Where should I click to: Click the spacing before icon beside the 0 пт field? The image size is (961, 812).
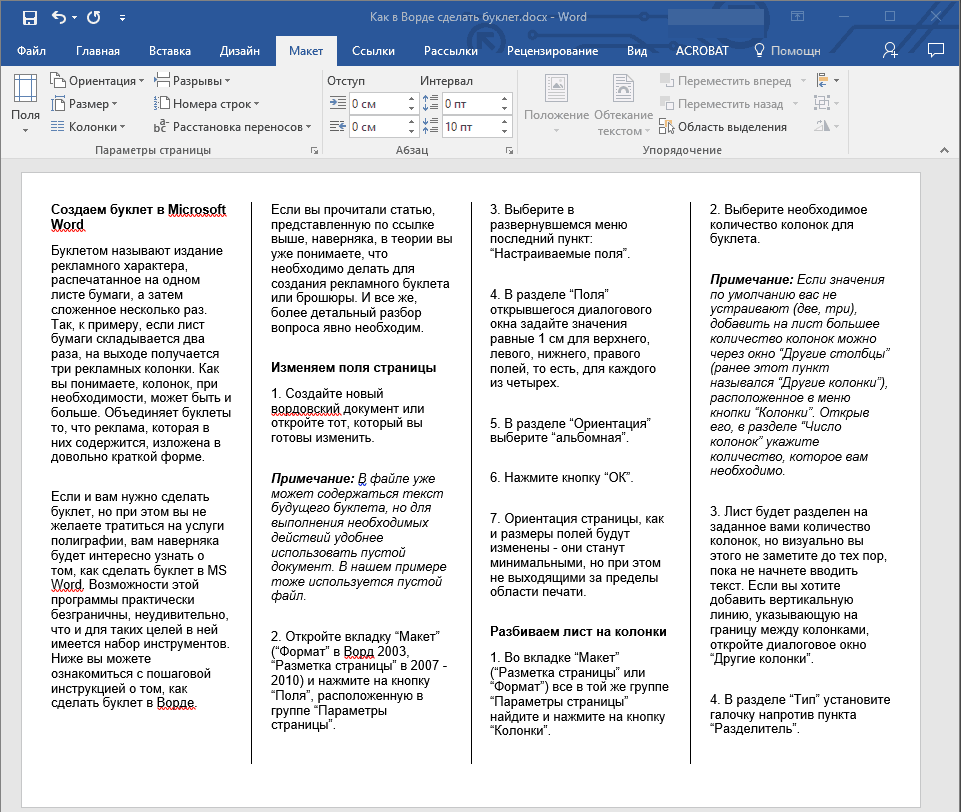tap(431, 103)
